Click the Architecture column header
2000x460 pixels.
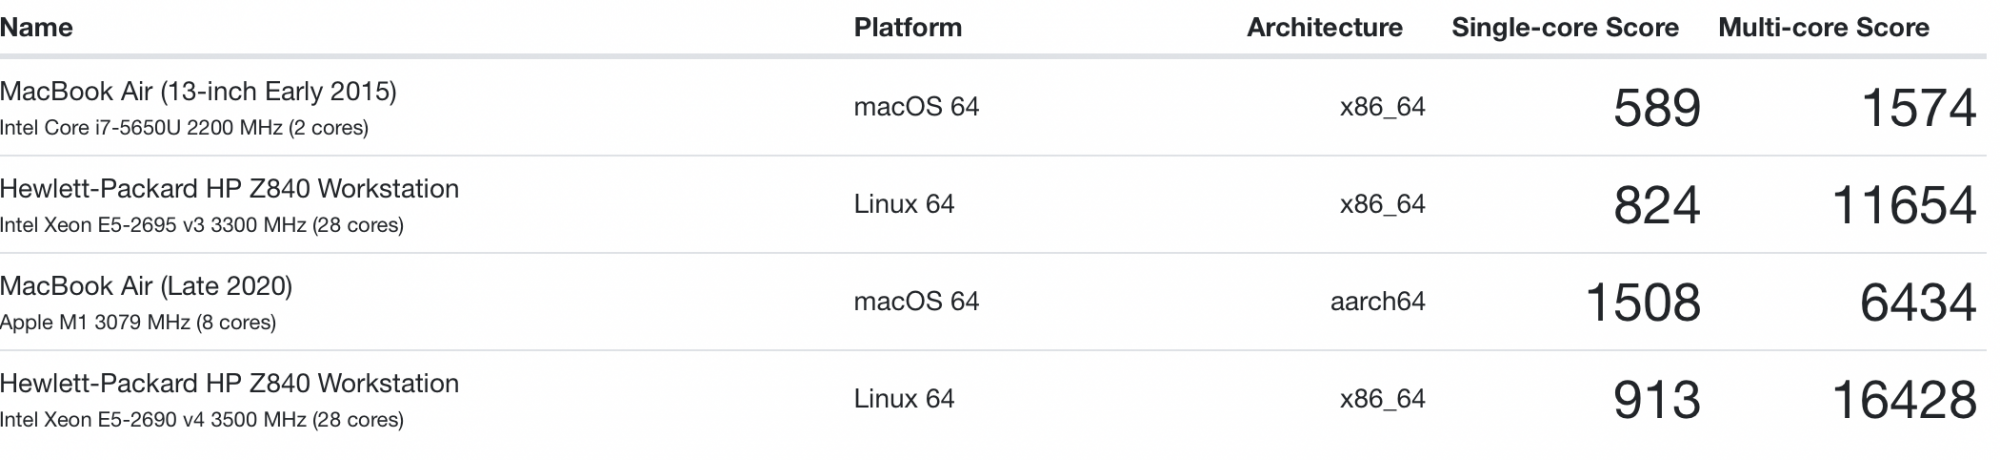(x=1324, y=27)
